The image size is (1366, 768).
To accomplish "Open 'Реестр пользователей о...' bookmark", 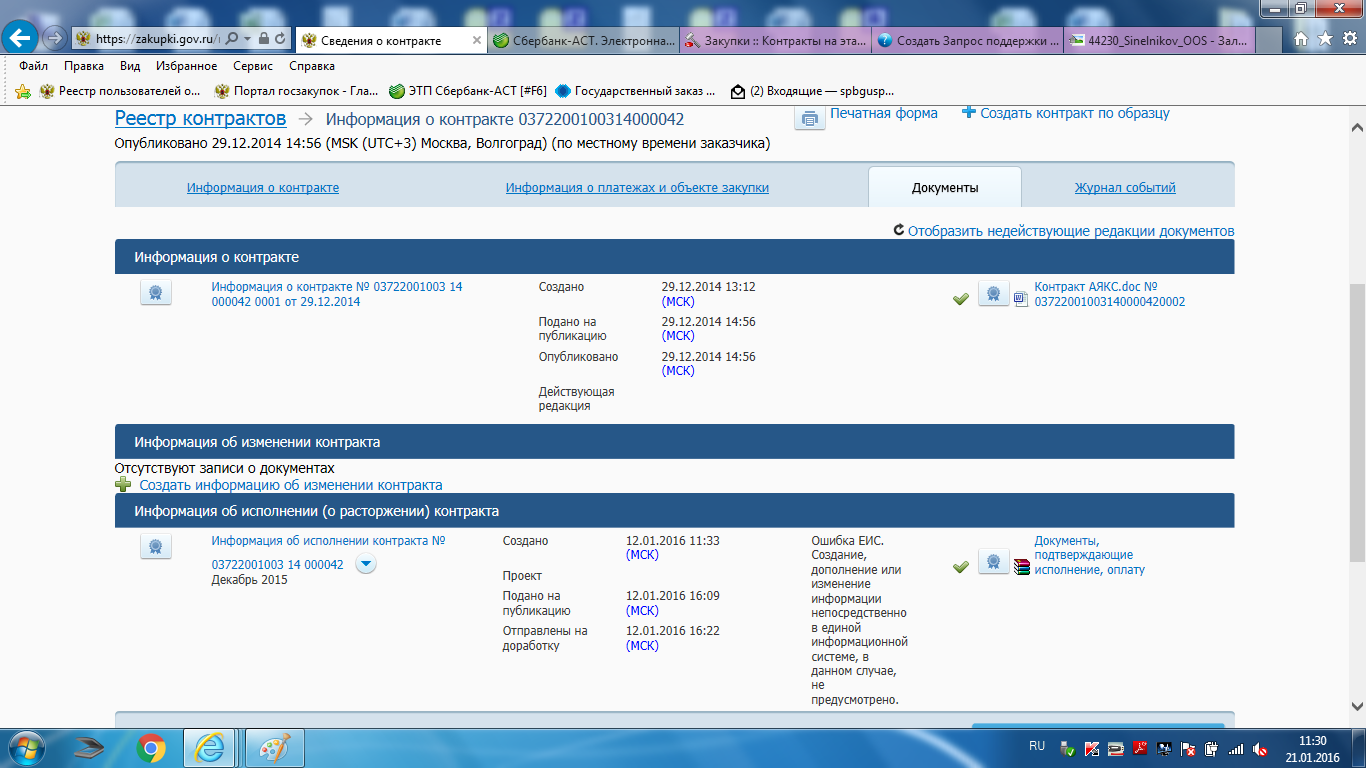I will (120, 91).
